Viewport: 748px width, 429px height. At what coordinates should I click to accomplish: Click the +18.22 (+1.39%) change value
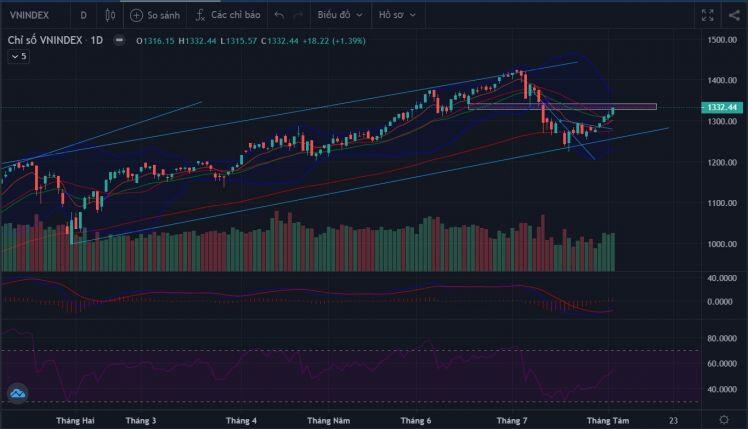pyautogui.click(x=334, y=41)
